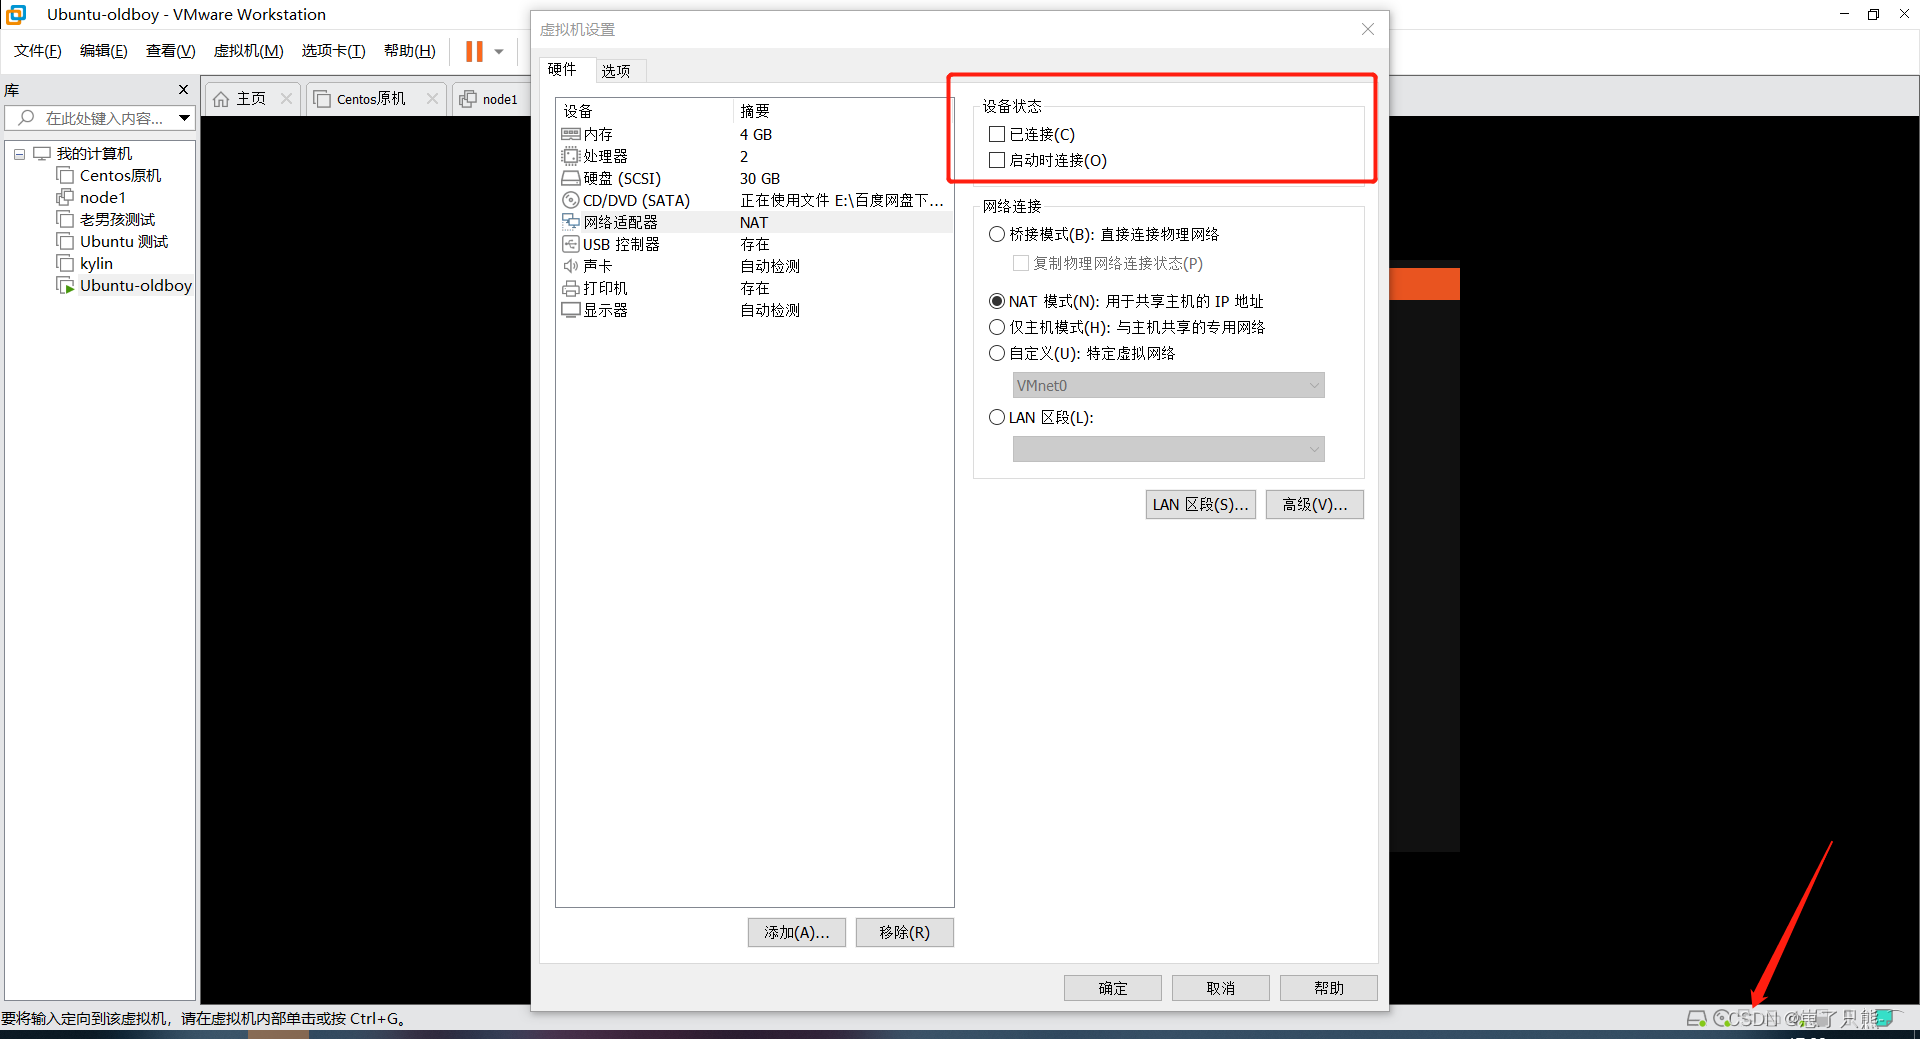Viewport: 1920px width, 1039px height.
Task: Select the 处理器 processor device icon
Action: point(571,156)
